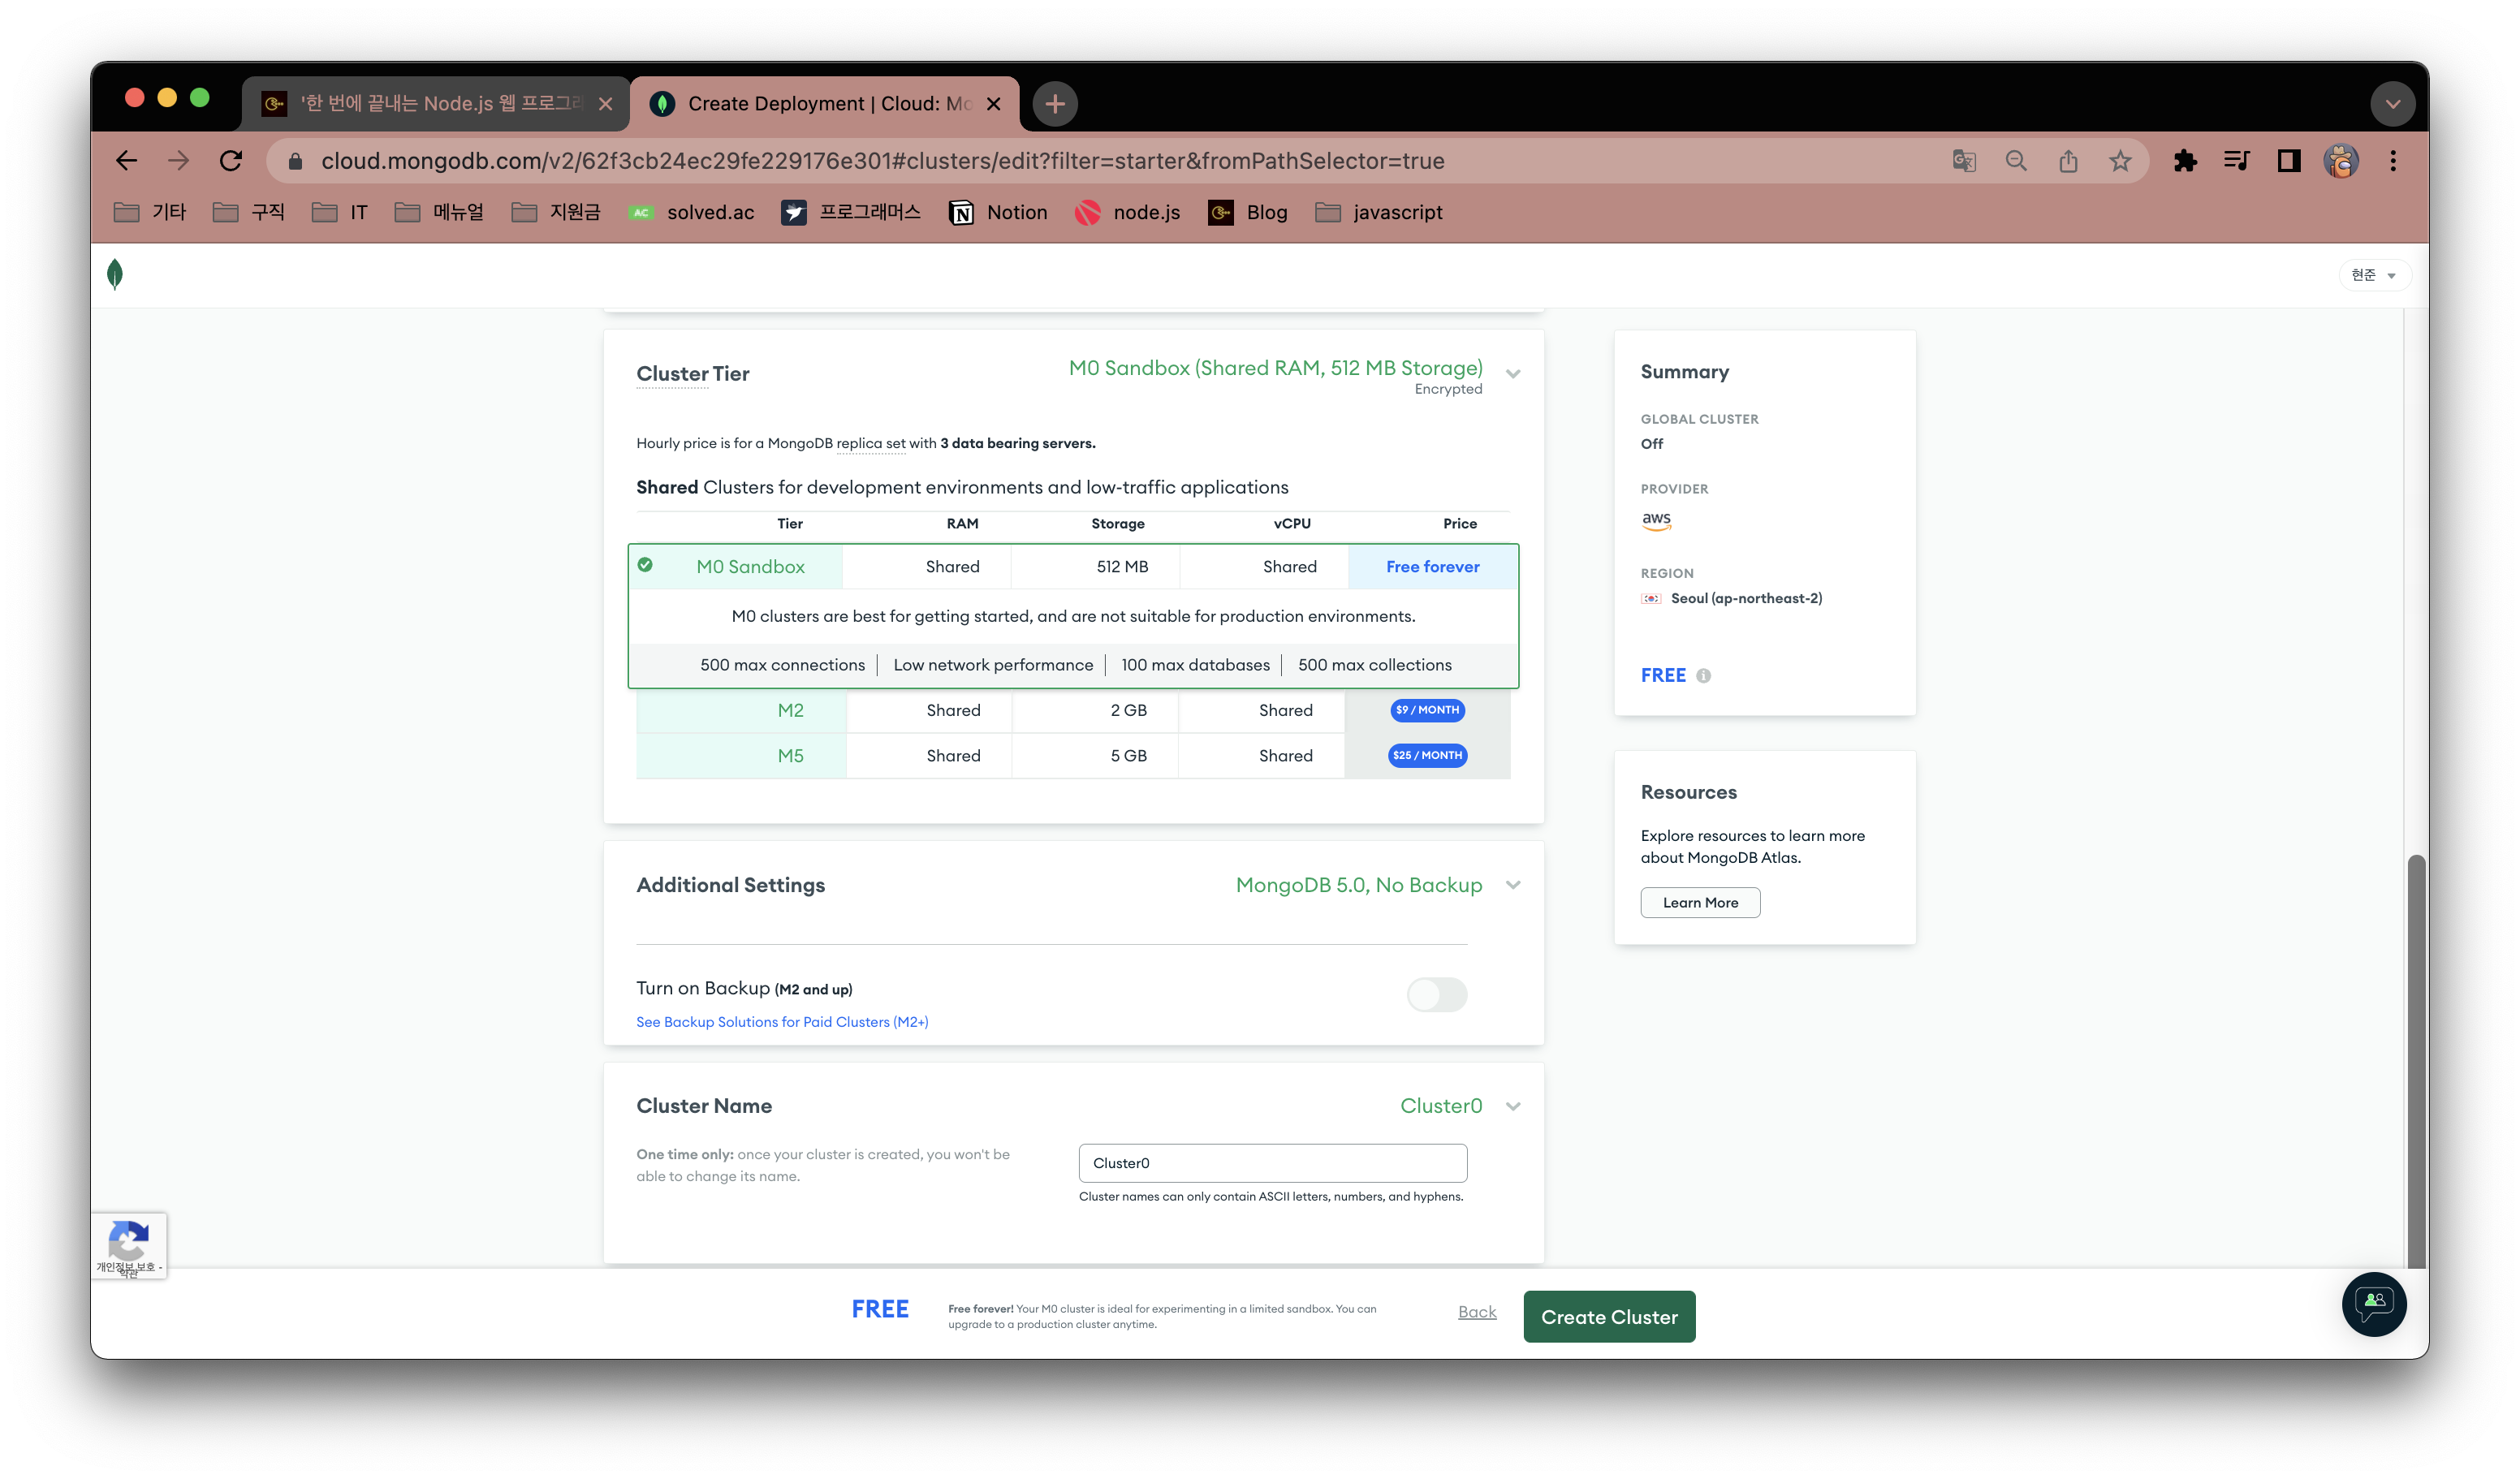
Task: Click the info icon beside FREE
Action: (1703, 676)
